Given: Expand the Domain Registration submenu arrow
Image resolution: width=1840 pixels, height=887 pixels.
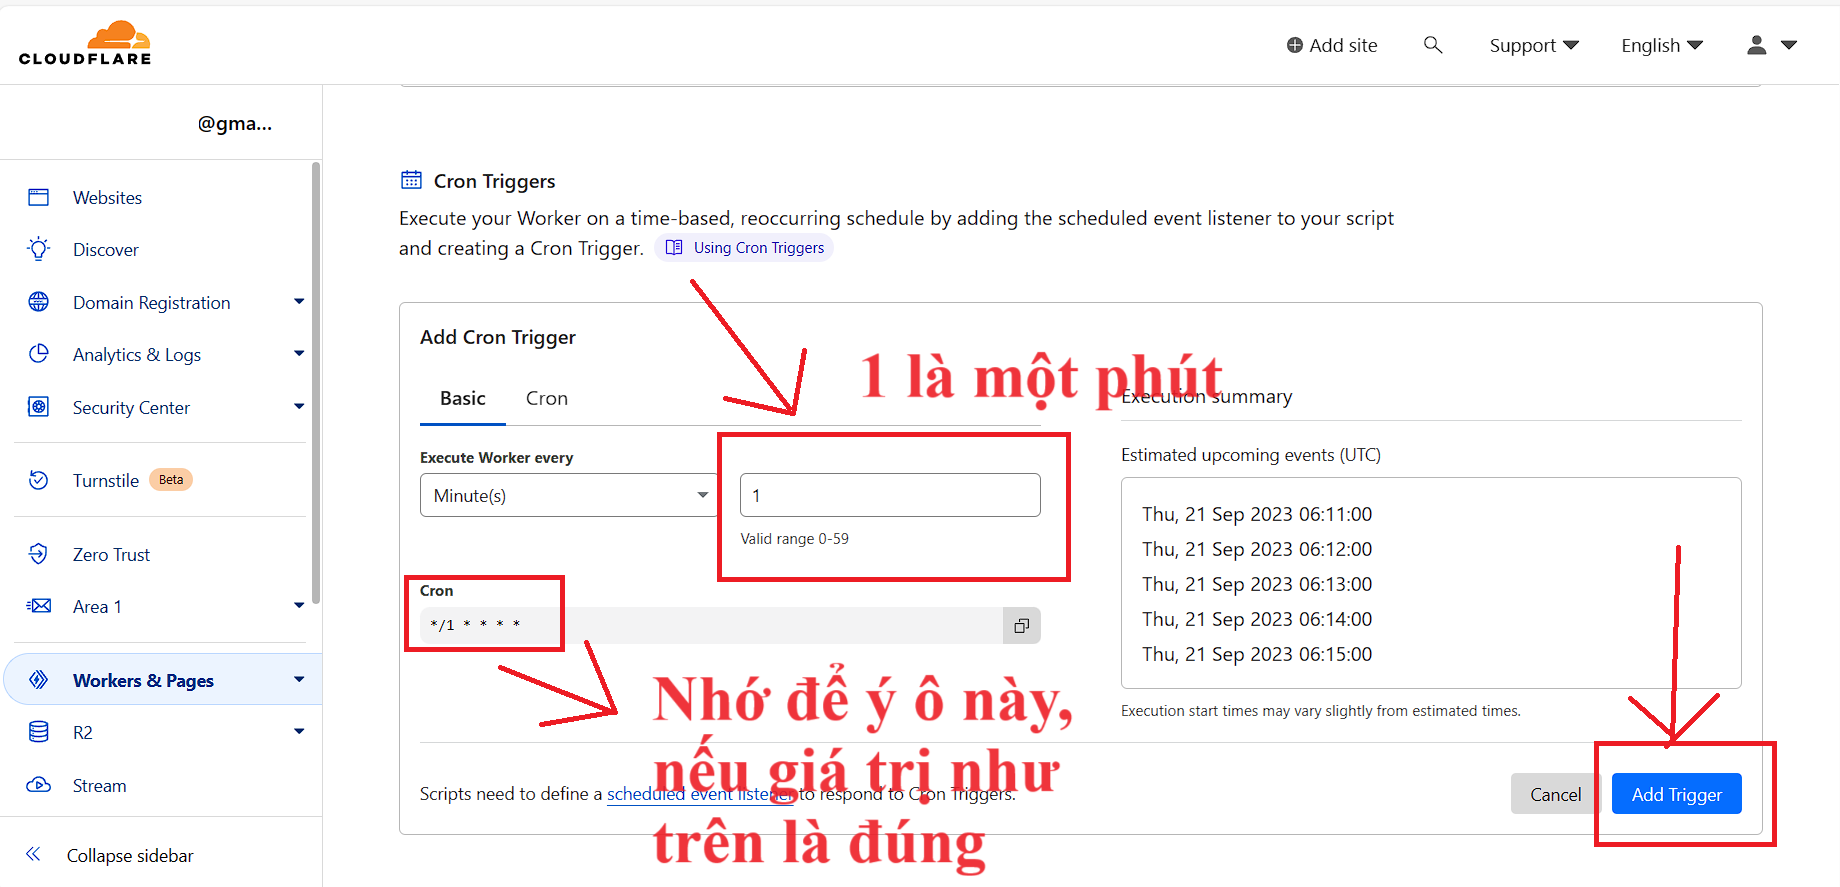Looking at the screenshot, I should (x=299, y=301).
